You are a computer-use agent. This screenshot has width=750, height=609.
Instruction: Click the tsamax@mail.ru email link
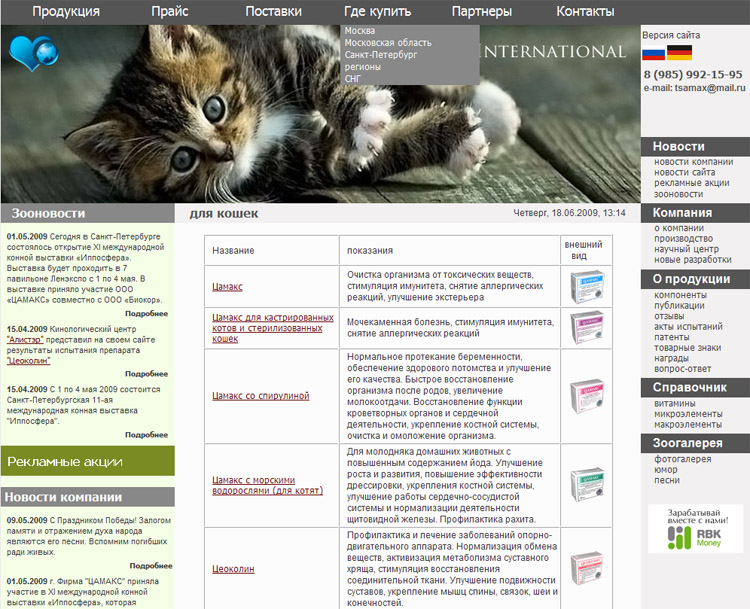pyautogui.click(x=710, y=88)
